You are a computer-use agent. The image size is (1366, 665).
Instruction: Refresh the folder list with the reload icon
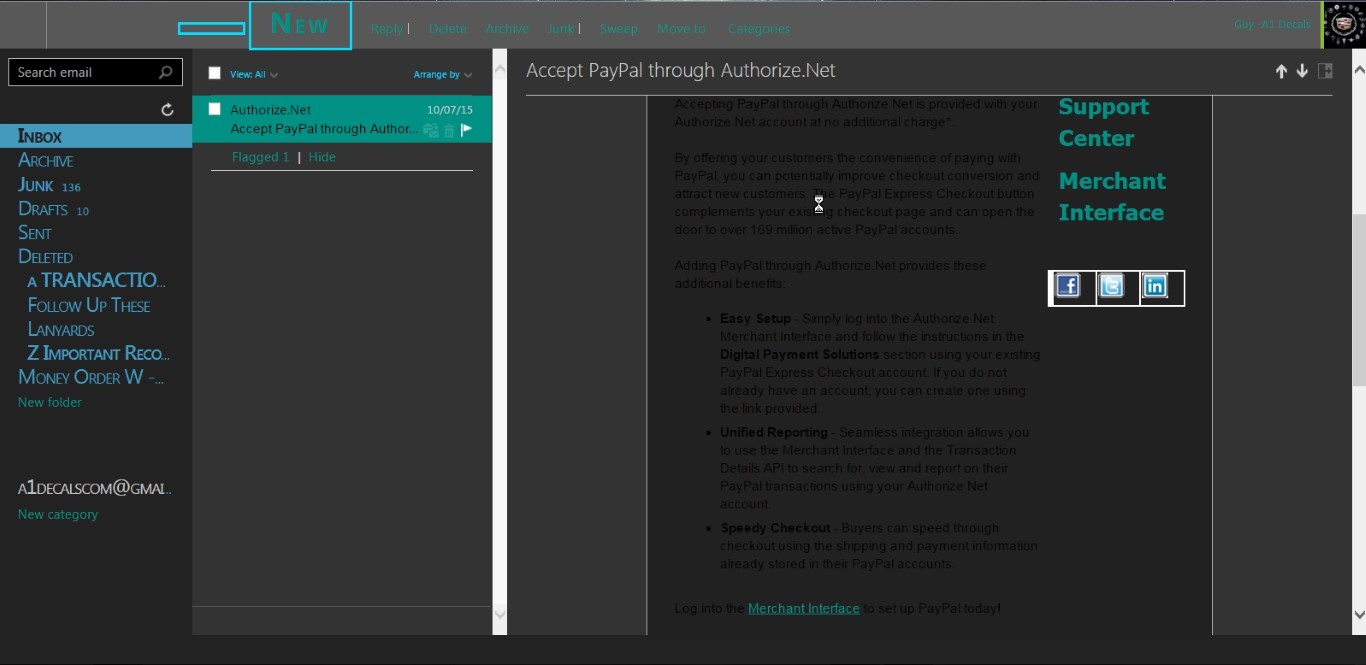(167, 110)
